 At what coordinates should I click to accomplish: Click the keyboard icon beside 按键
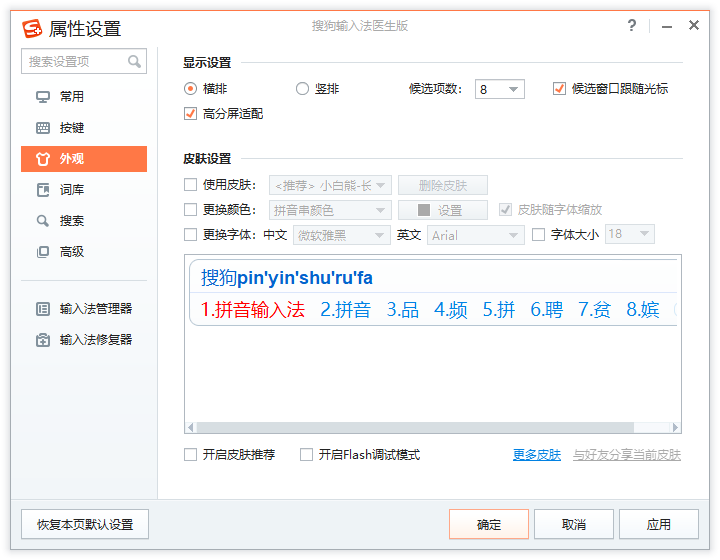point(43,128)
